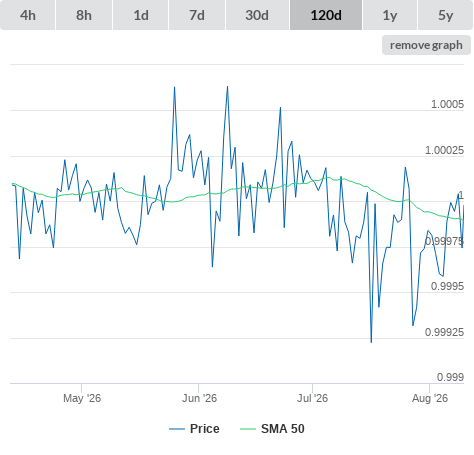Click the May '26 axis label

click(x=82, y=398)
